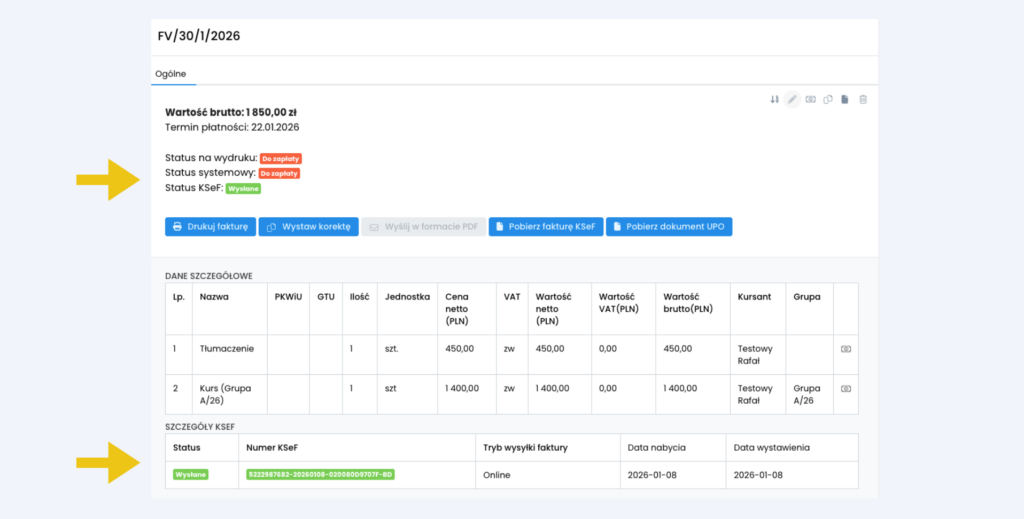1024x519 pixels.
Task: Click Do zapłaty badge next to Status systemowy
Action: [x=279, y=173]
